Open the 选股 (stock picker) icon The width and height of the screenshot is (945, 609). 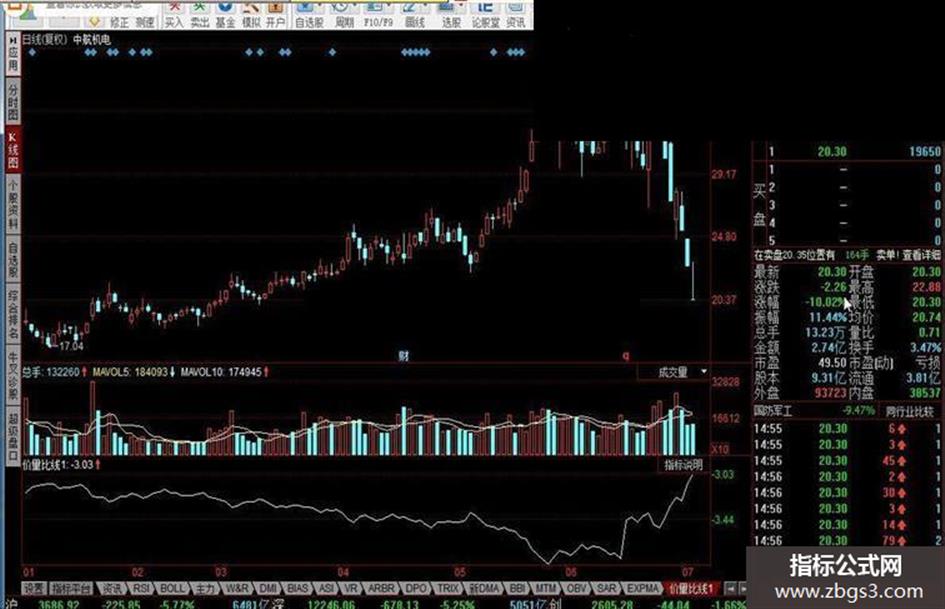pyautogui.click(x=451, y=14)
